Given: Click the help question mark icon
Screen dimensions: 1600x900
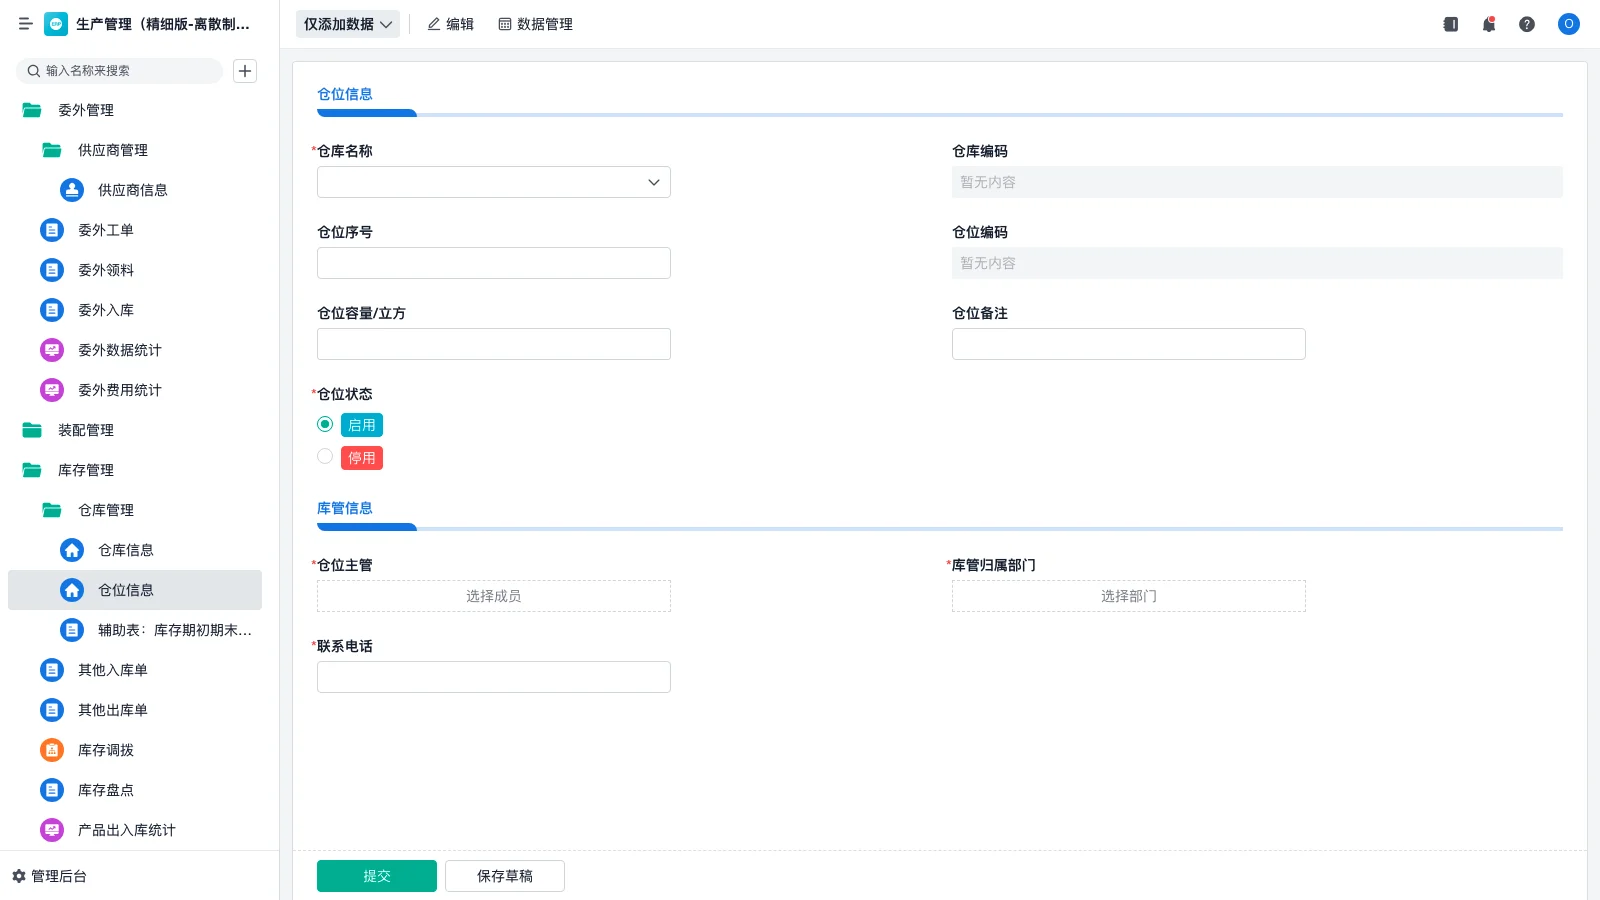Looking at the screenshot, I should click(1527, 24).
